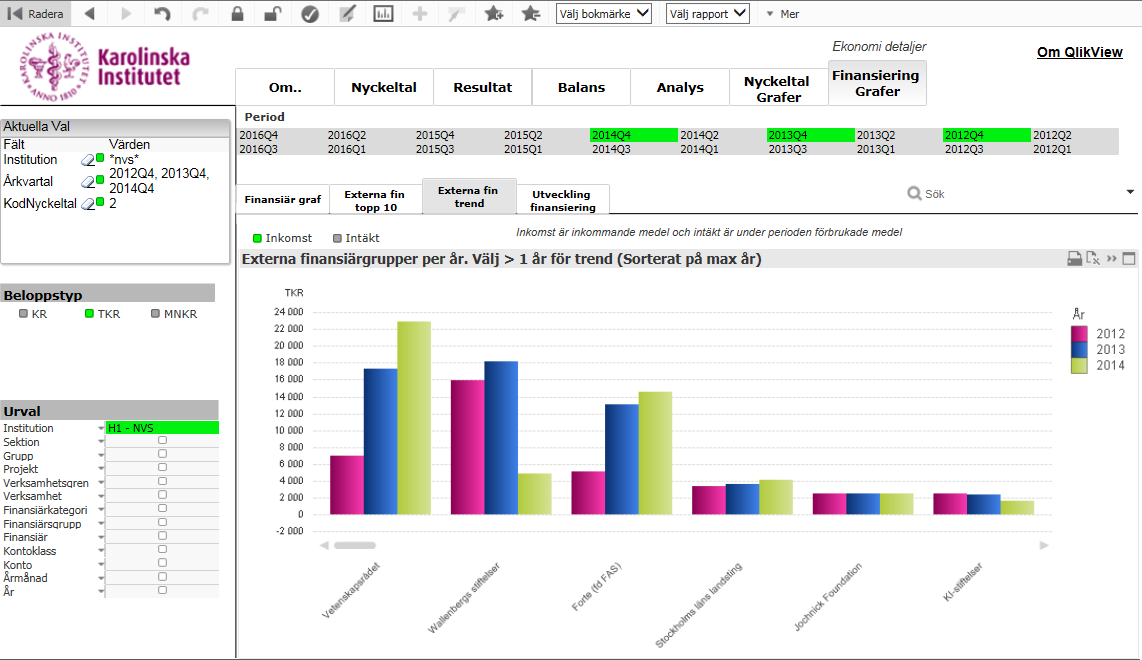Expand the Finansiärkategori urval dropdown
Screen dimensions: 1142x660
101,510
